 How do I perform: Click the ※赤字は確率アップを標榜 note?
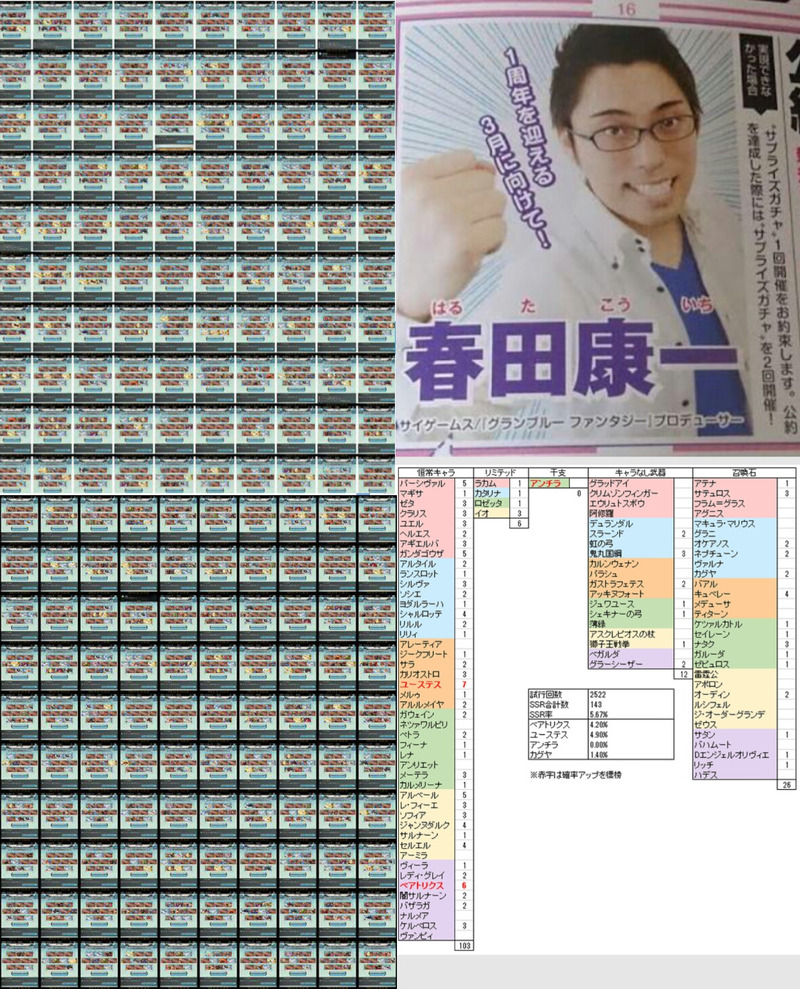(575, 775)
